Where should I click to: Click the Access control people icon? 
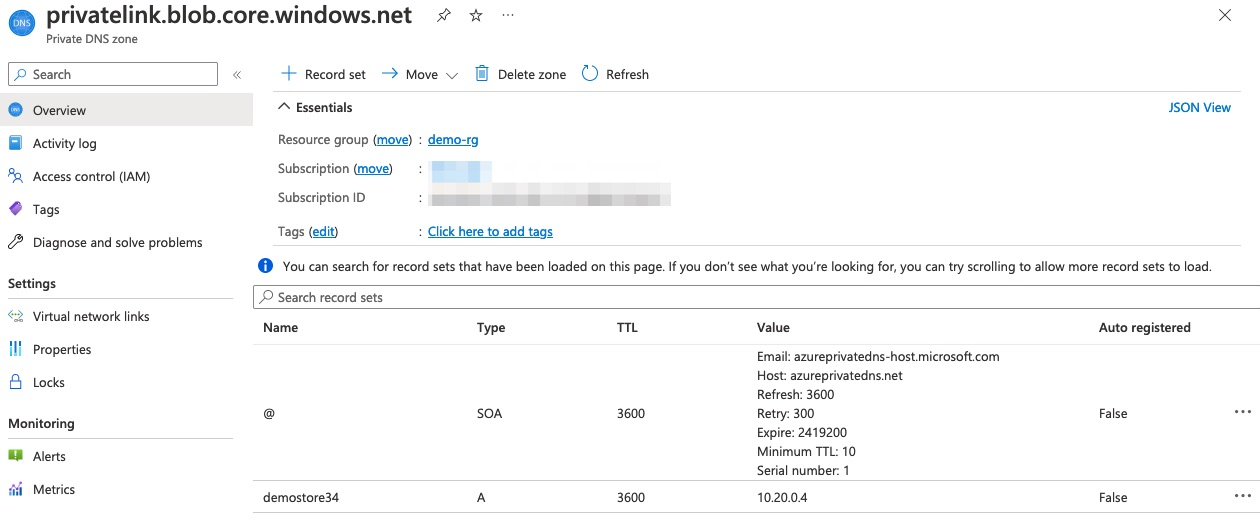tap(15, 176)
